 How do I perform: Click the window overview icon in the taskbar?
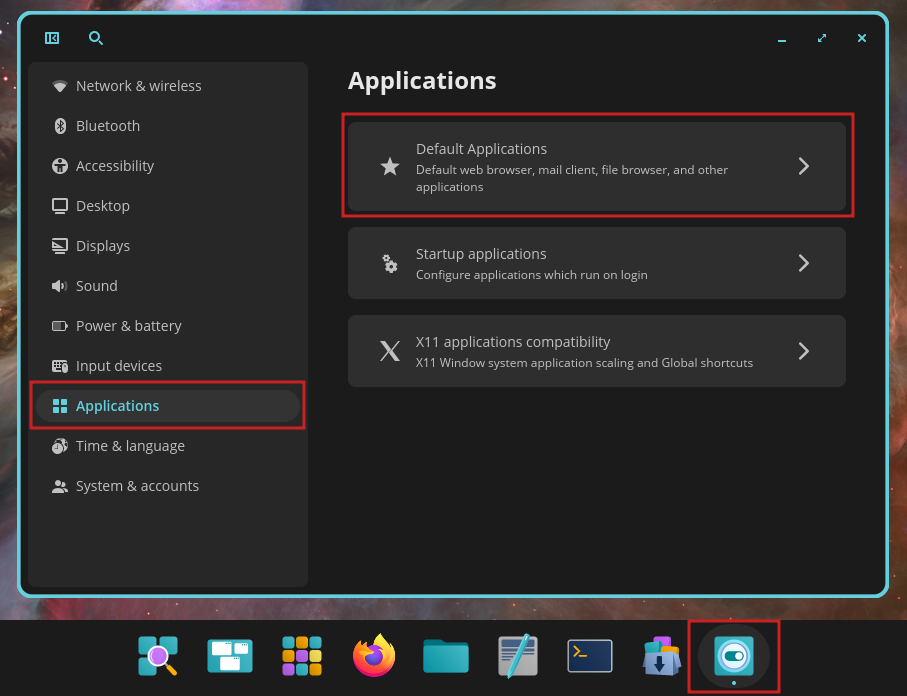(229, 655)
